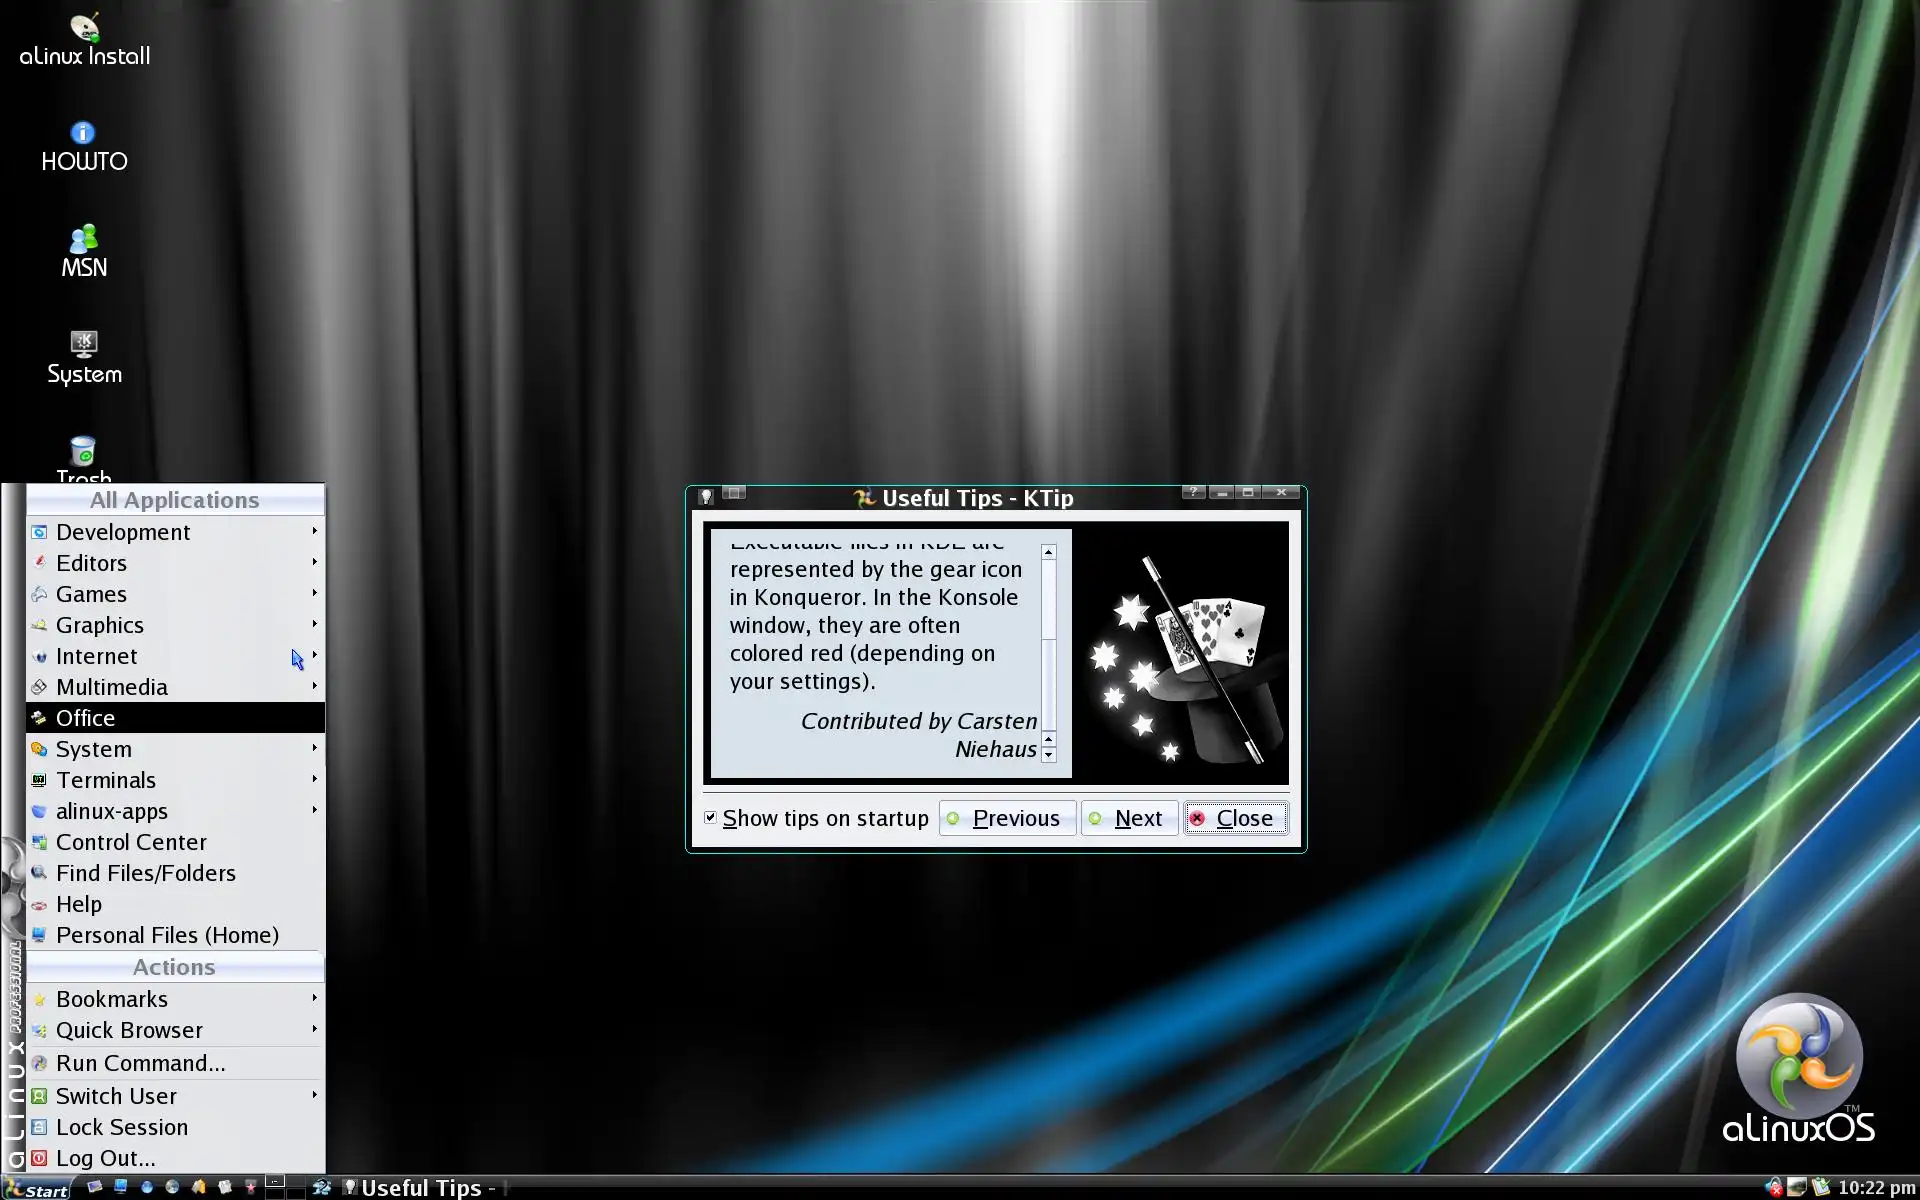Click tip text scrollbar up arrow
The height and width of the screenshot is (1200, 1920).
pyautogui.click(x=1048, y=552)
